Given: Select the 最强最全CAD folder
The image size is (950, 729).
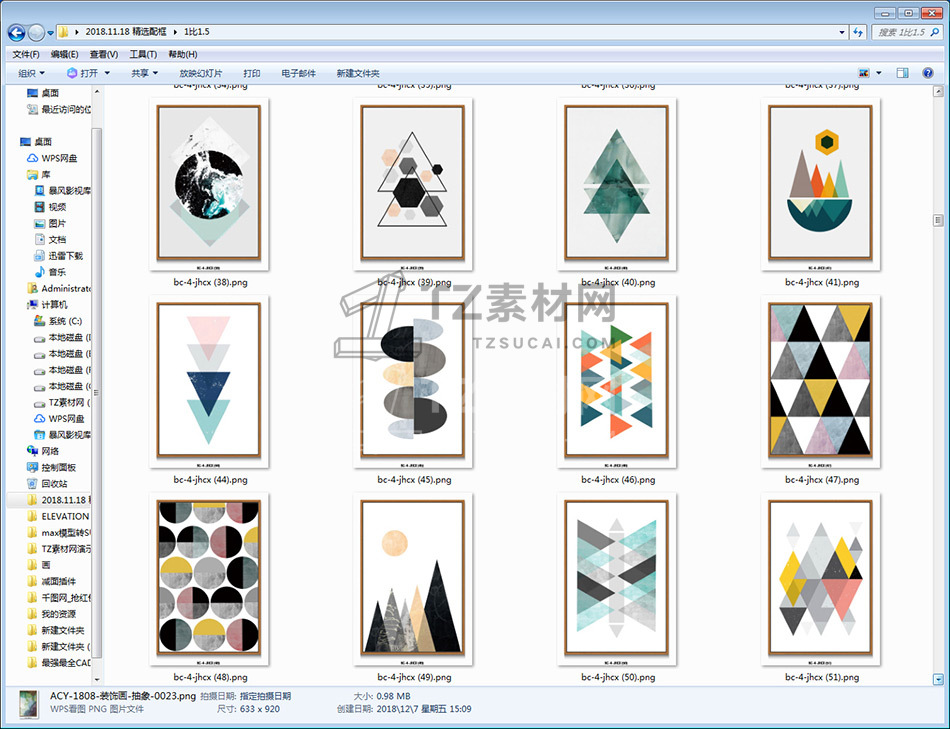Looking at the screenshot, I should pyautogui.click(x=59, y=663).
